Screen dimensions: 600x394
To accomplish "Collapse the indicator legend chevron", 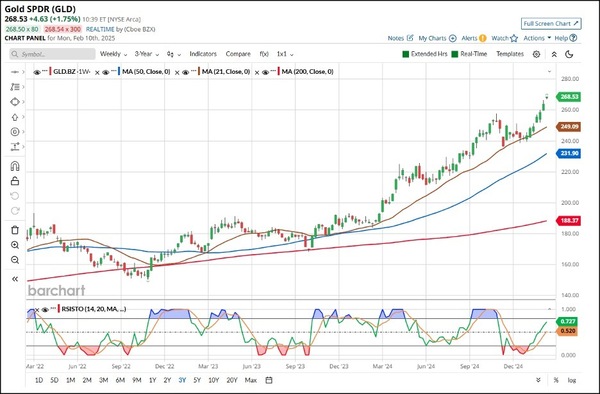I will [x=549, y=72].
